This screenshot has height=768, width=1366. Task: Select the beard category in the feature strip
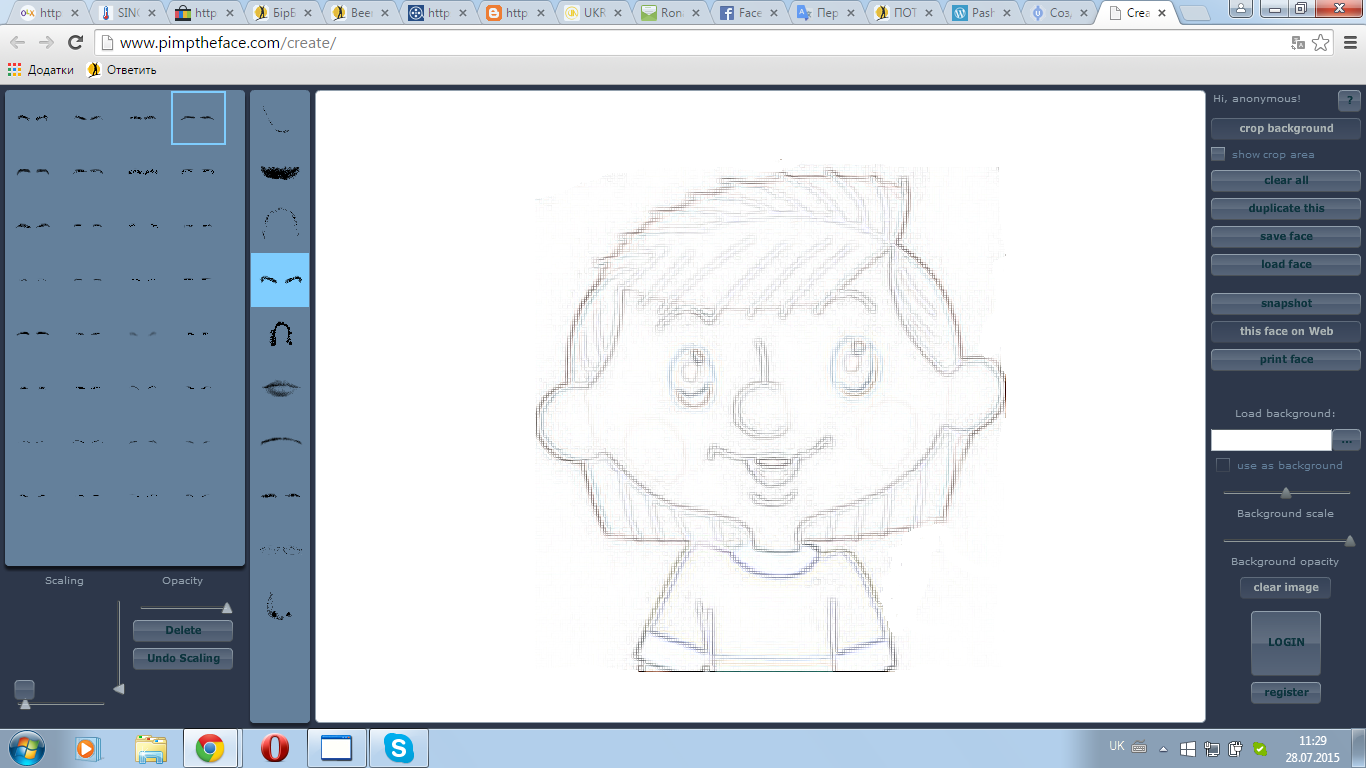click(x=280, y=172)
